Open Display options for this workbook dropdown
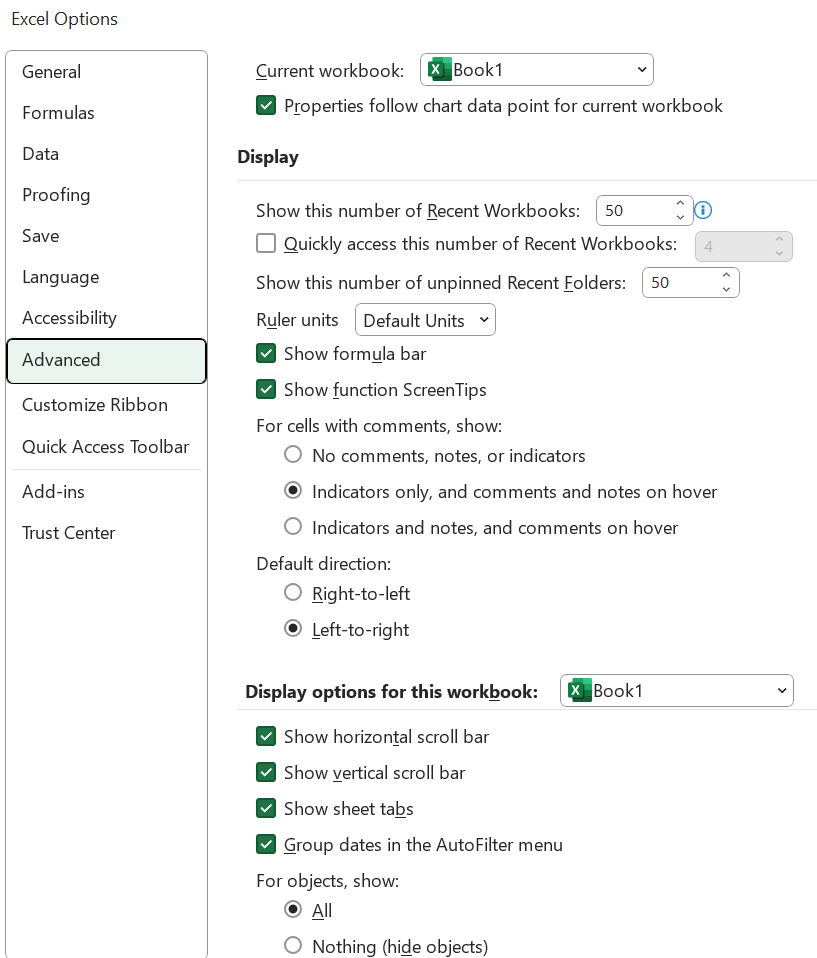Image resolution: width=817 pixels, height=958 pixels. point(676,690)
